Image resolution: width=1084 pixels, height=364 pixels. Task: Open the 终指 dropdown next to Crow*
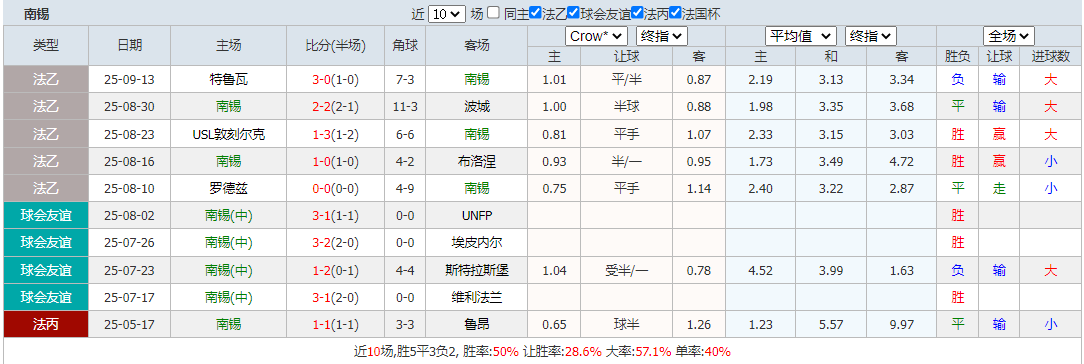point(662,36)
